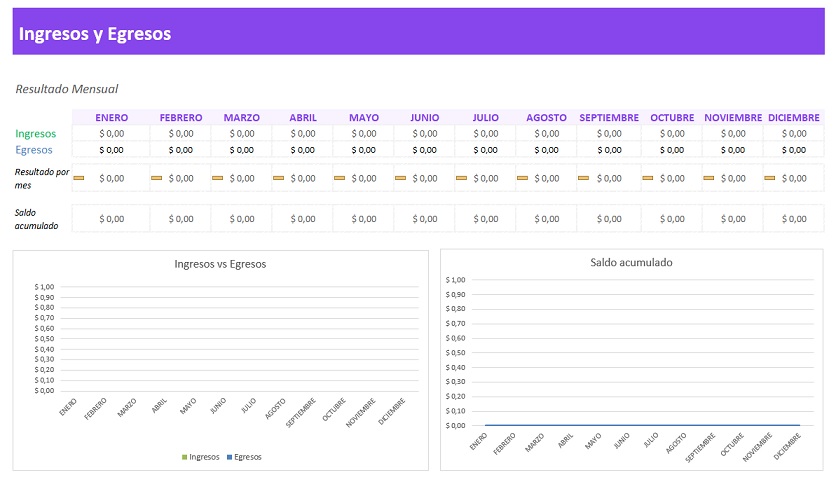
Task: Click the green Ingresos legend swatch
Action: 184,457
